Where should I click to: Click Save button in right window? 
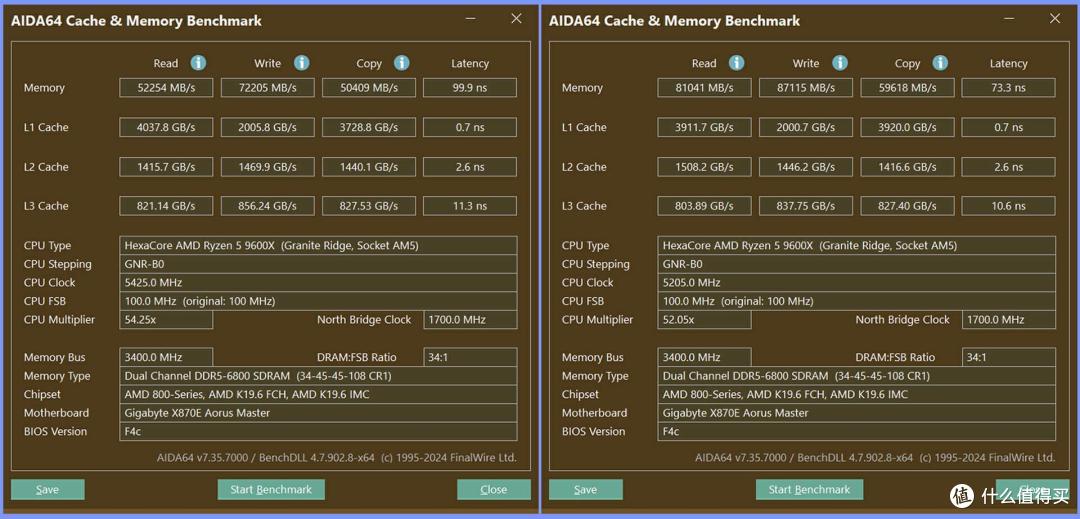pyautogui.click(x=585, y=489)
